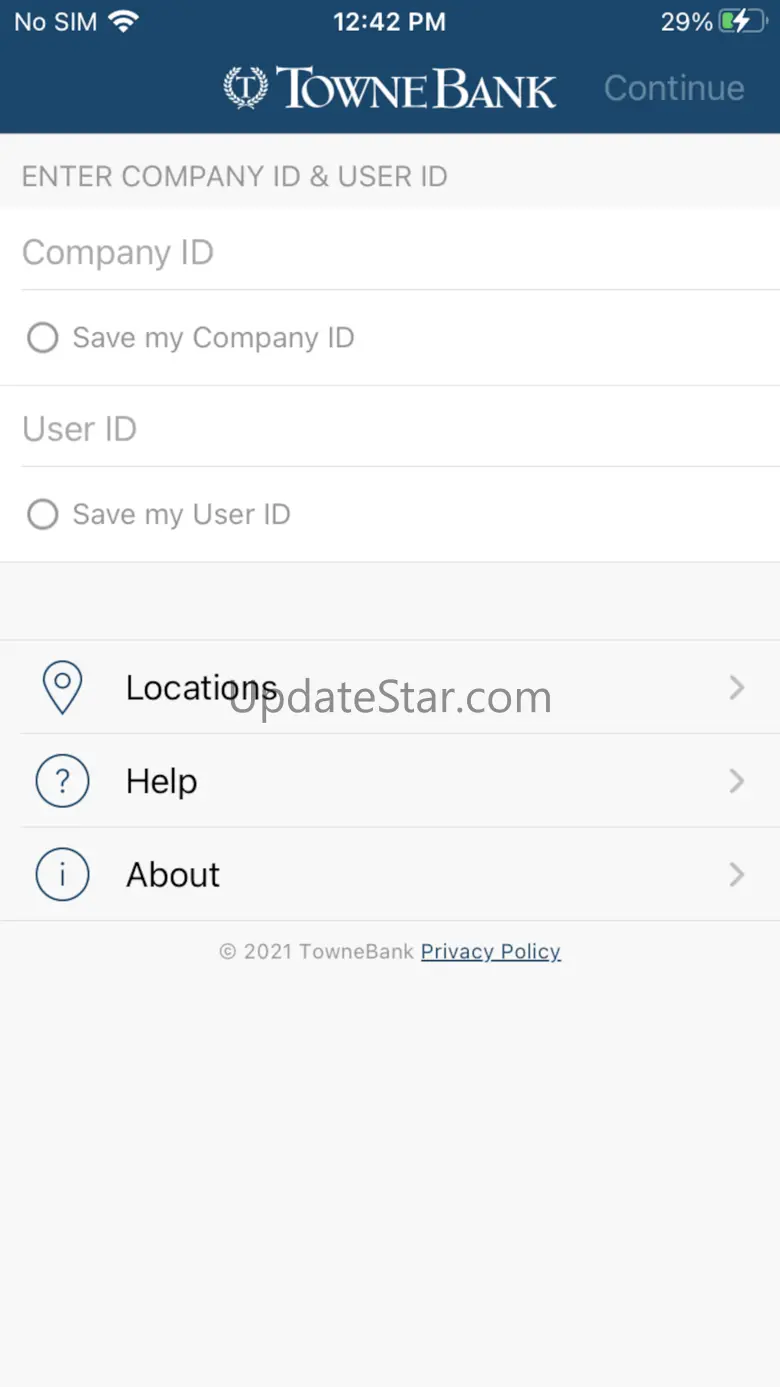Toggle the Save my User ID option
The image size is (780, 1387).
(x=43, y=515)
